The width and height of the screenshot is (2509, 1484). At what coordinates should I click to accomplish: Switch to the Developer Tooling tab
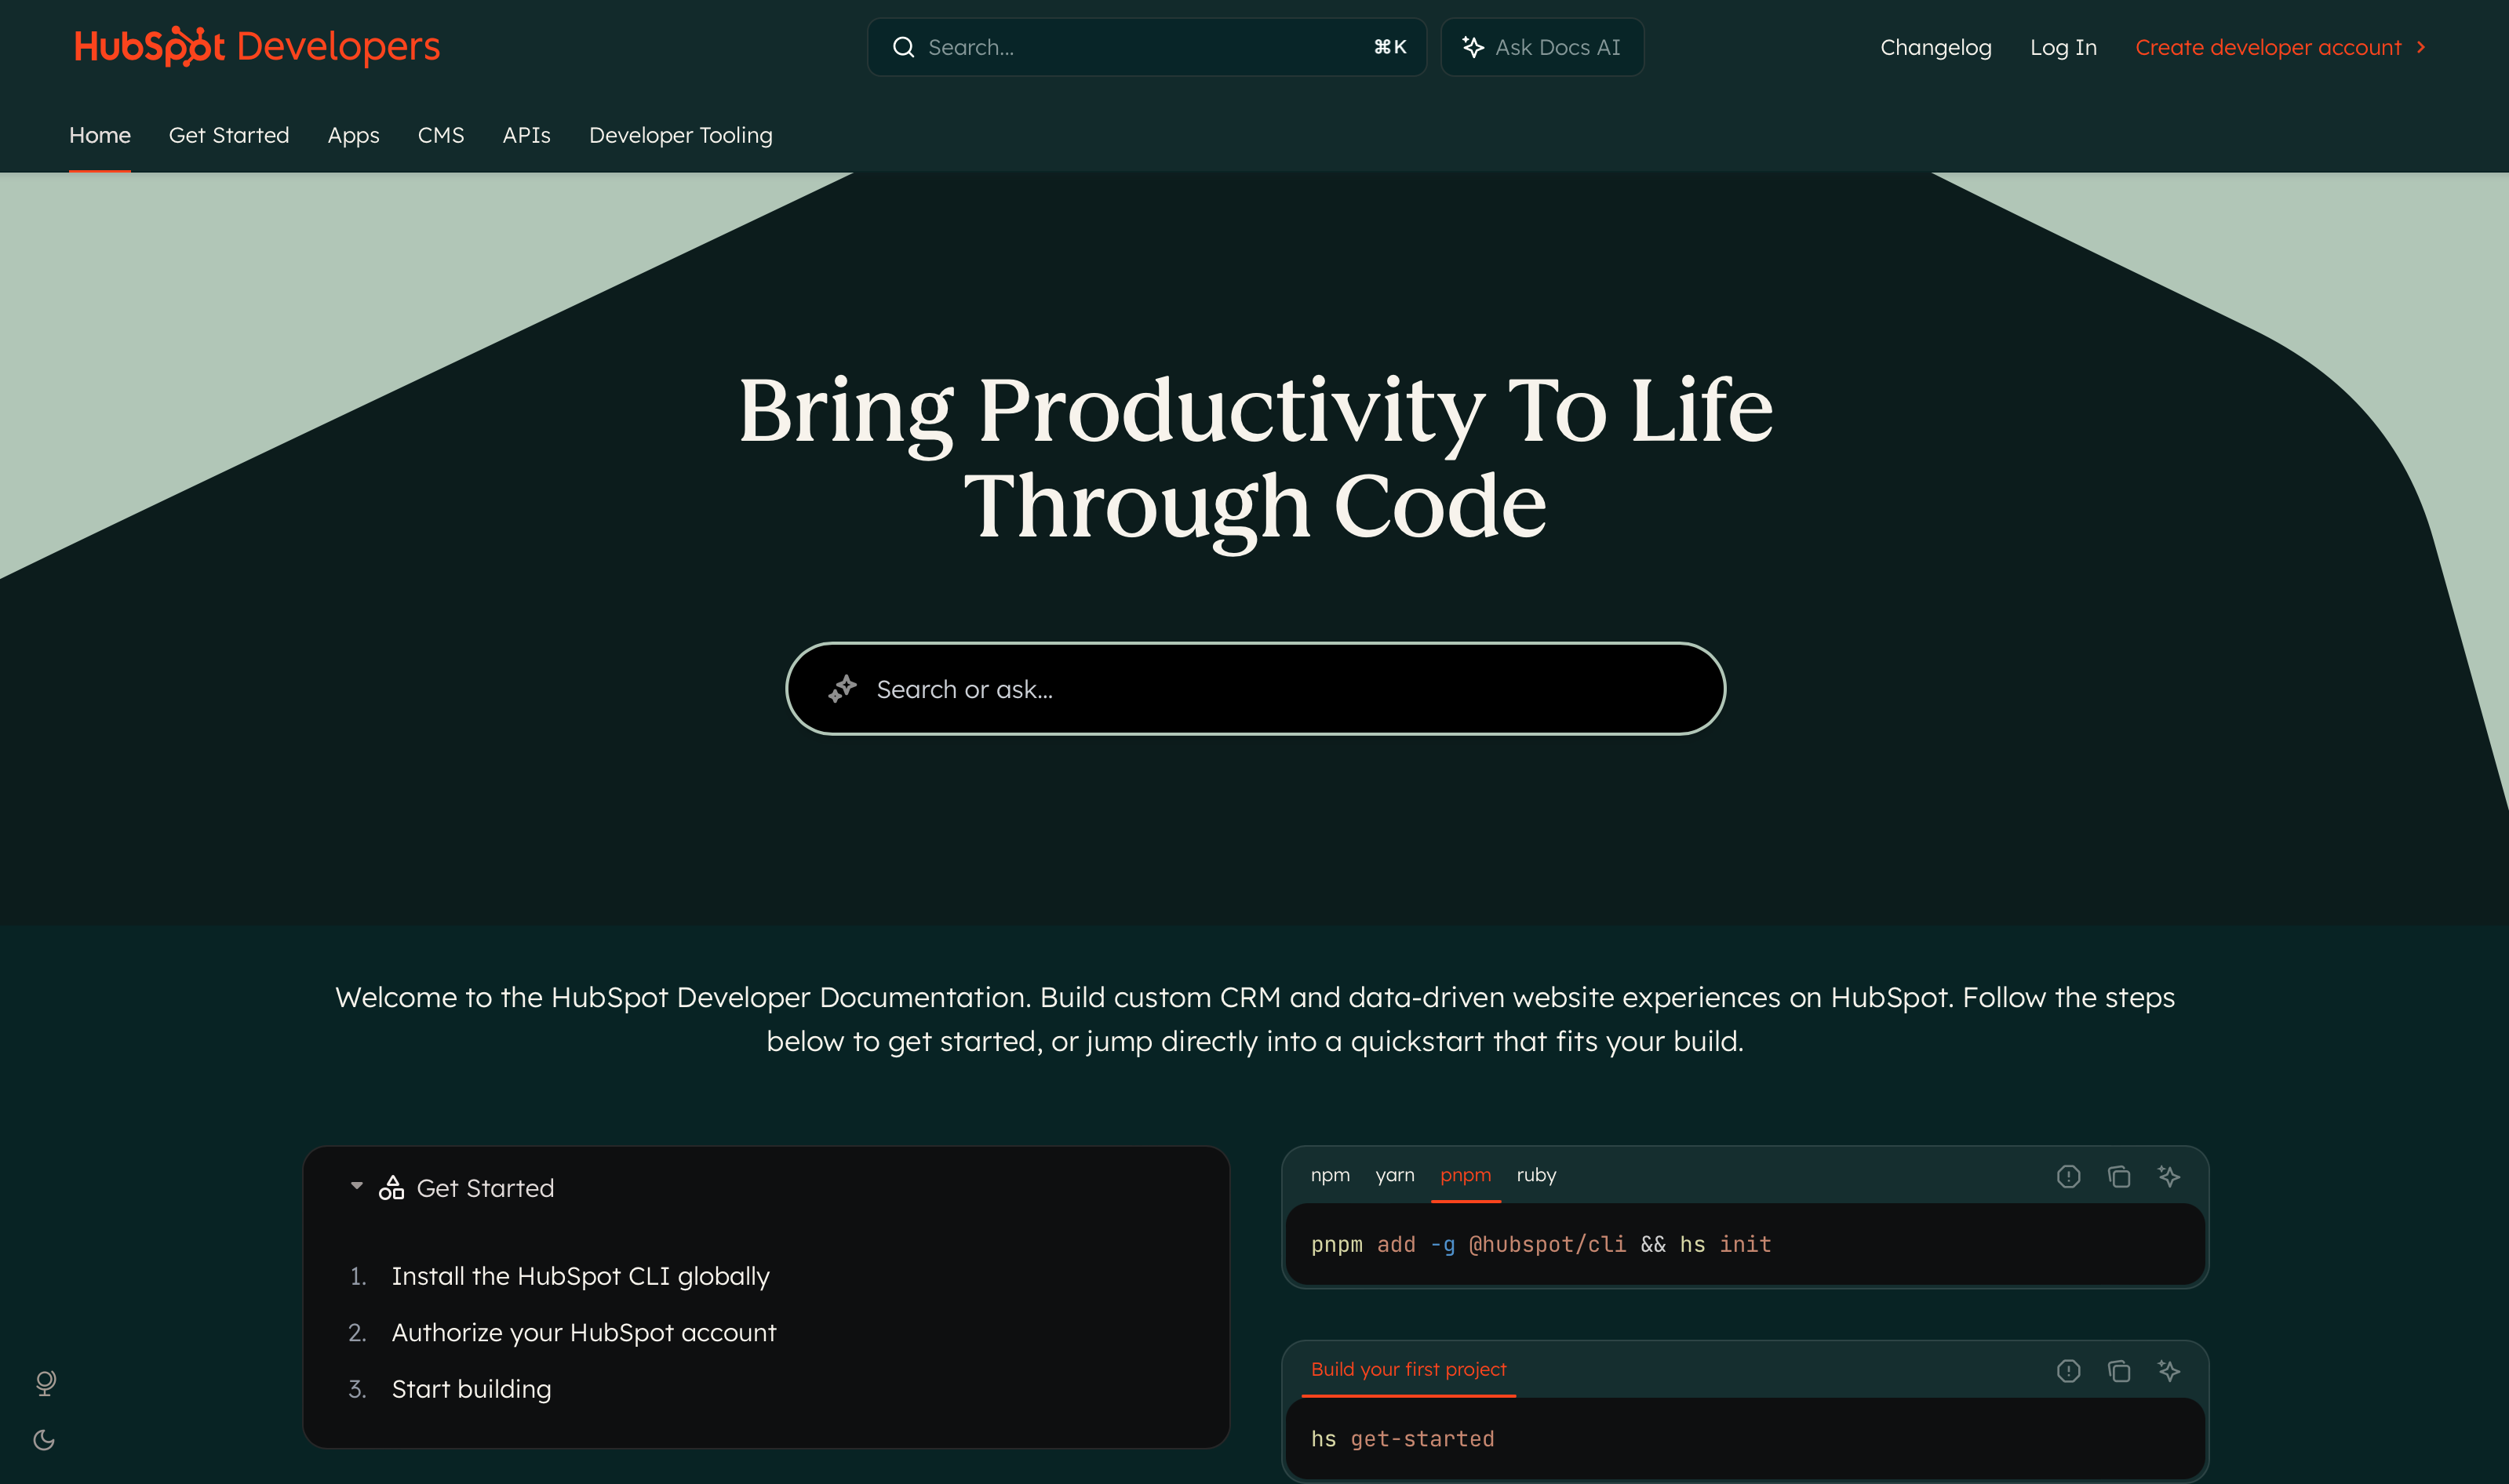(680, 135)
